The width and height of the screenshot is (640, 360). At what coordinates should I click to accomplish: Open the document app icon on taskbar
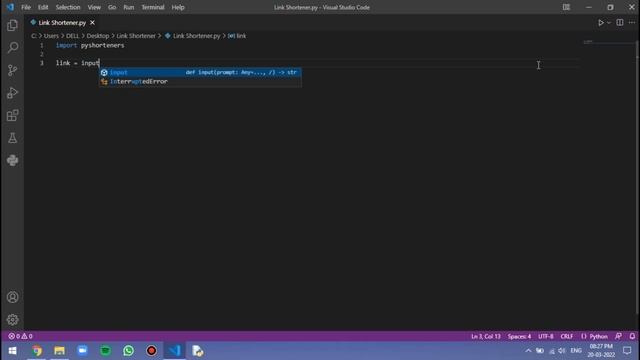pos(198,351)
